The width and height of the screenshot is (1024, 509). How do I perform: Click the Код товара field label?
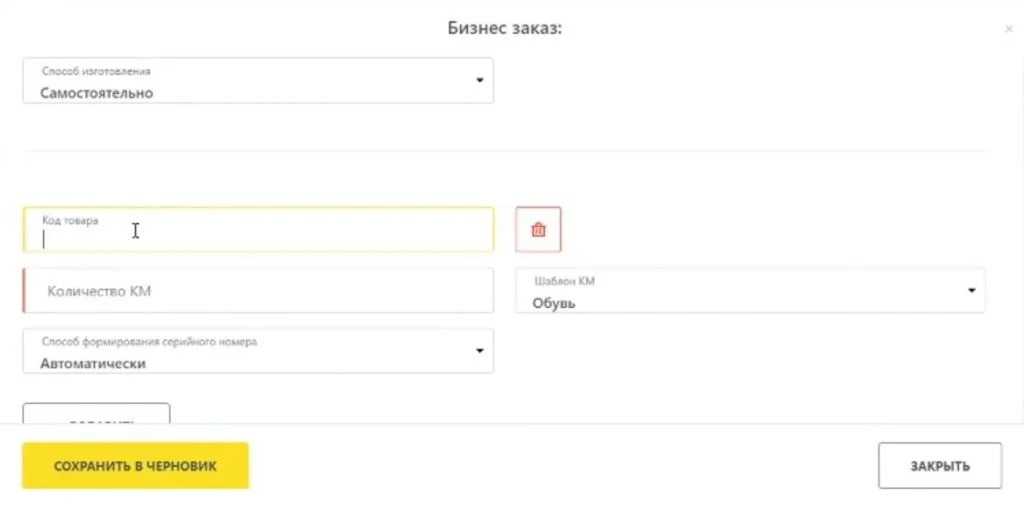tap(70, 220)
